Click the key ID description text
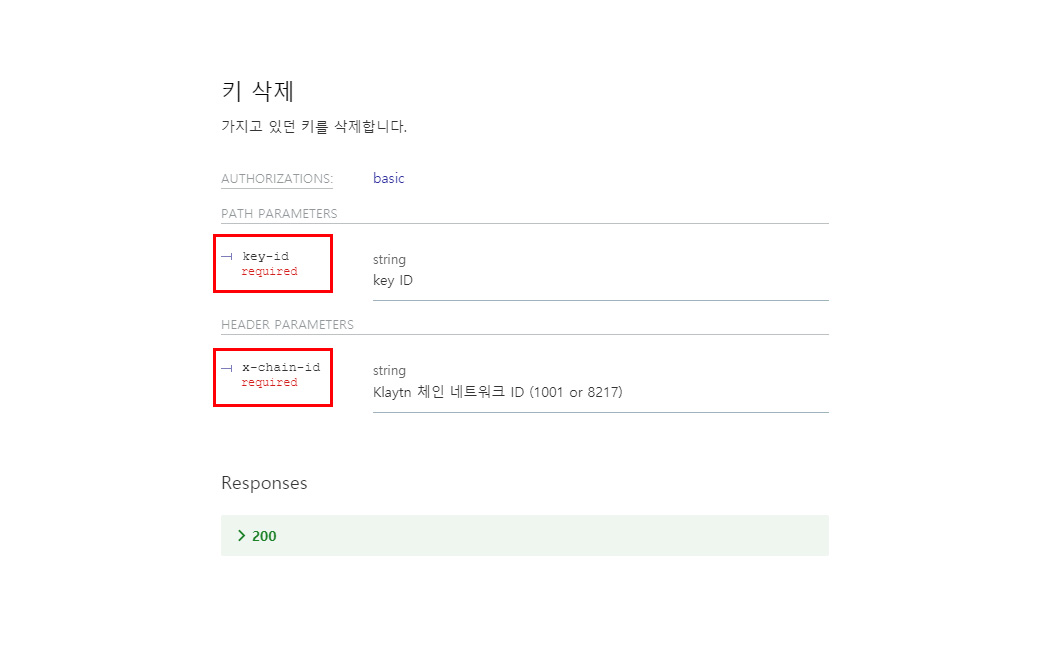This screenshot has width=1060, height=652. (x=393, y=280)
